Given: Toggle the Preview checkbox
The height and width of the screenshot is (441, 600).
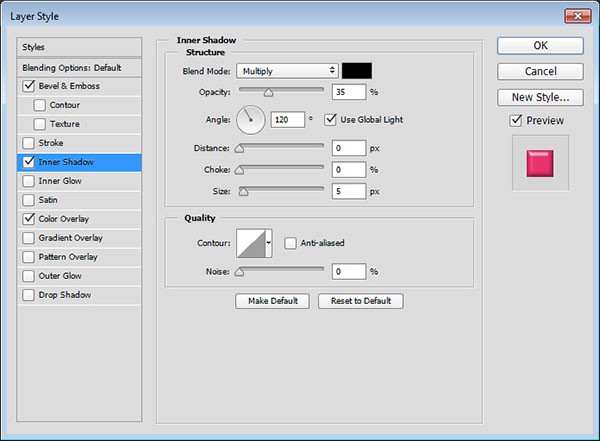Looking at the screenshot, I should pyautogui.click(x=516, y=120).
